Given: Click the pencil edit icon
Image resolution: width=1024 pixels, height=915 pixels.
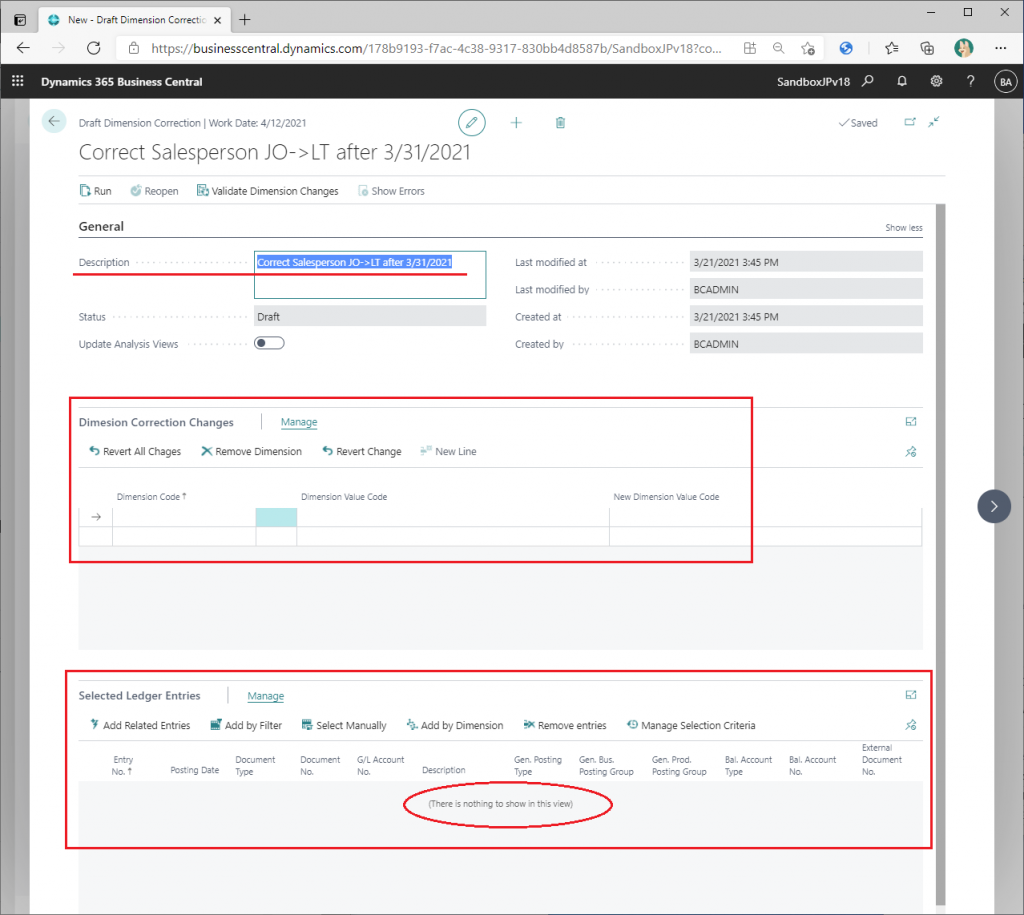Looking at the screenshot, I should point(471,122).
